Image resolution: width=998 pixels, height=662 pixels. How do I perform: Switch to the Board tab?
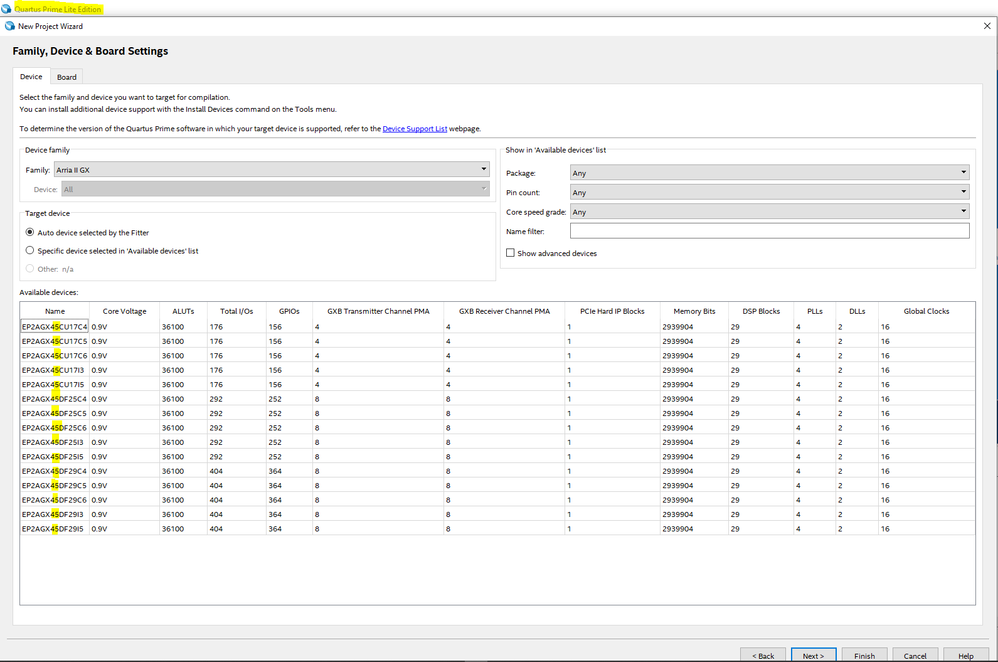tap(67, 77)
